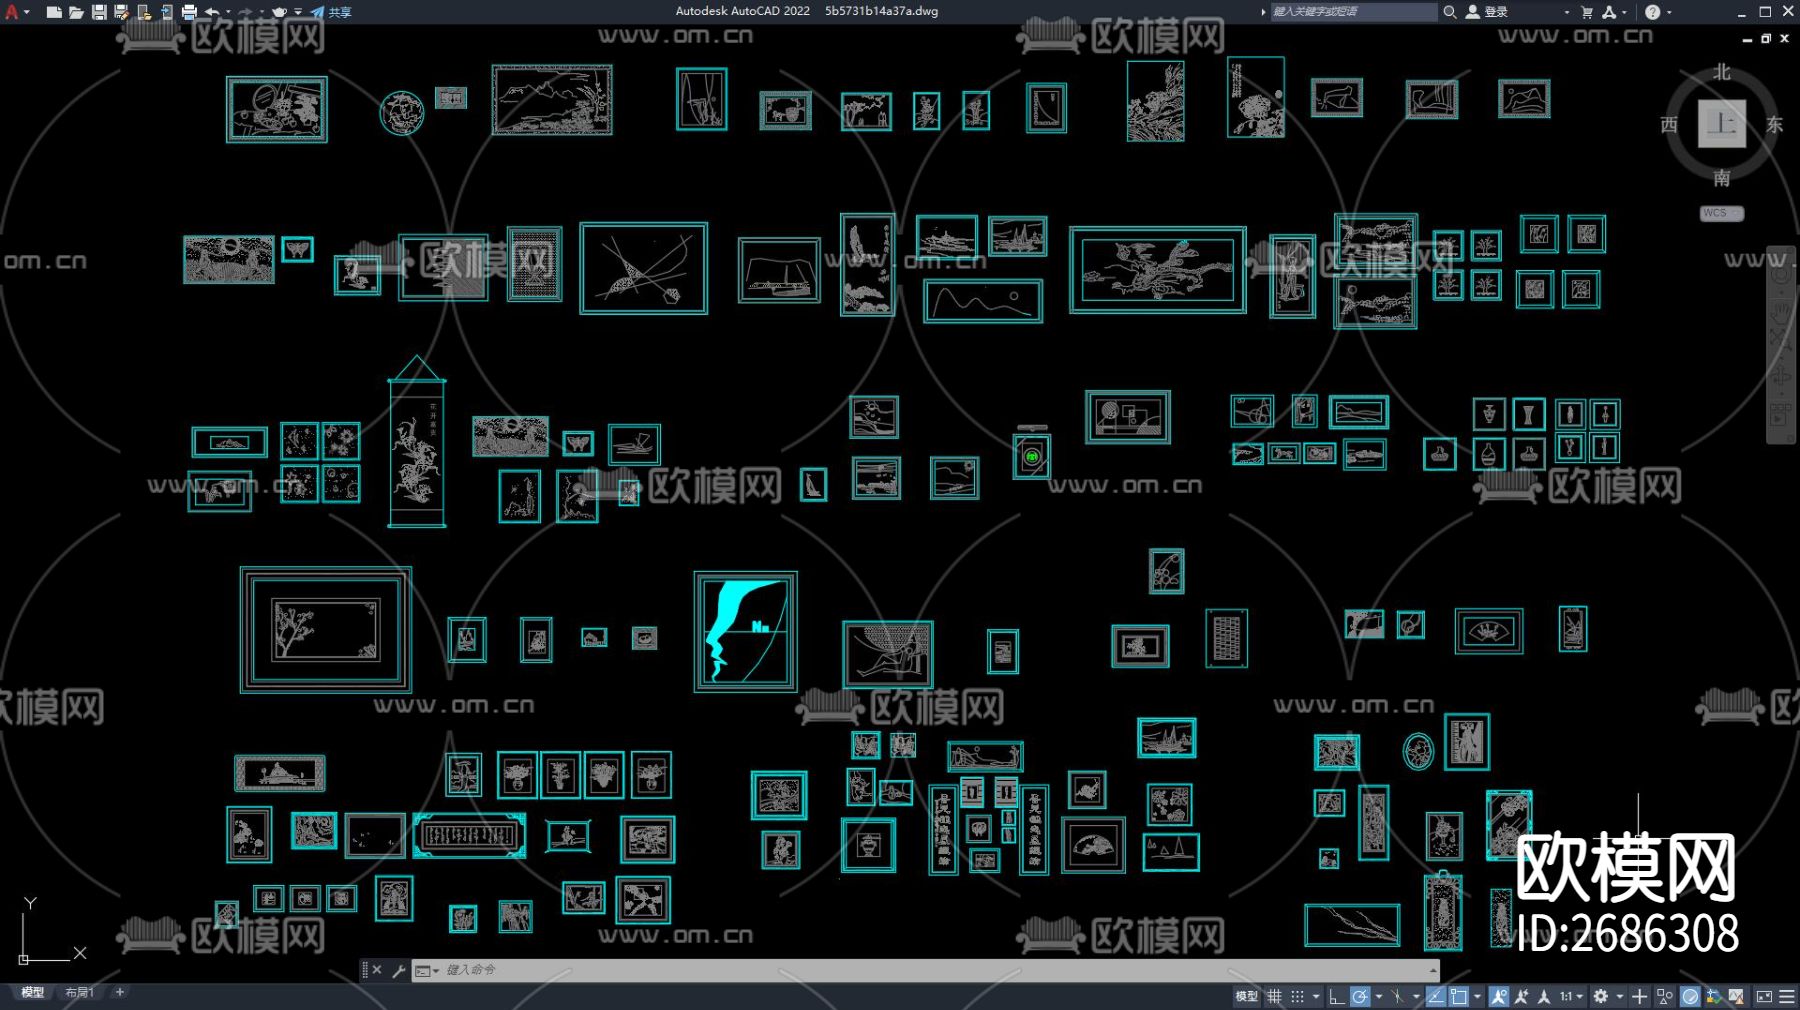Open the object snap settings dropdown
Image resolution: width=1800 pixels, height=1010 pixels.
1477,996
